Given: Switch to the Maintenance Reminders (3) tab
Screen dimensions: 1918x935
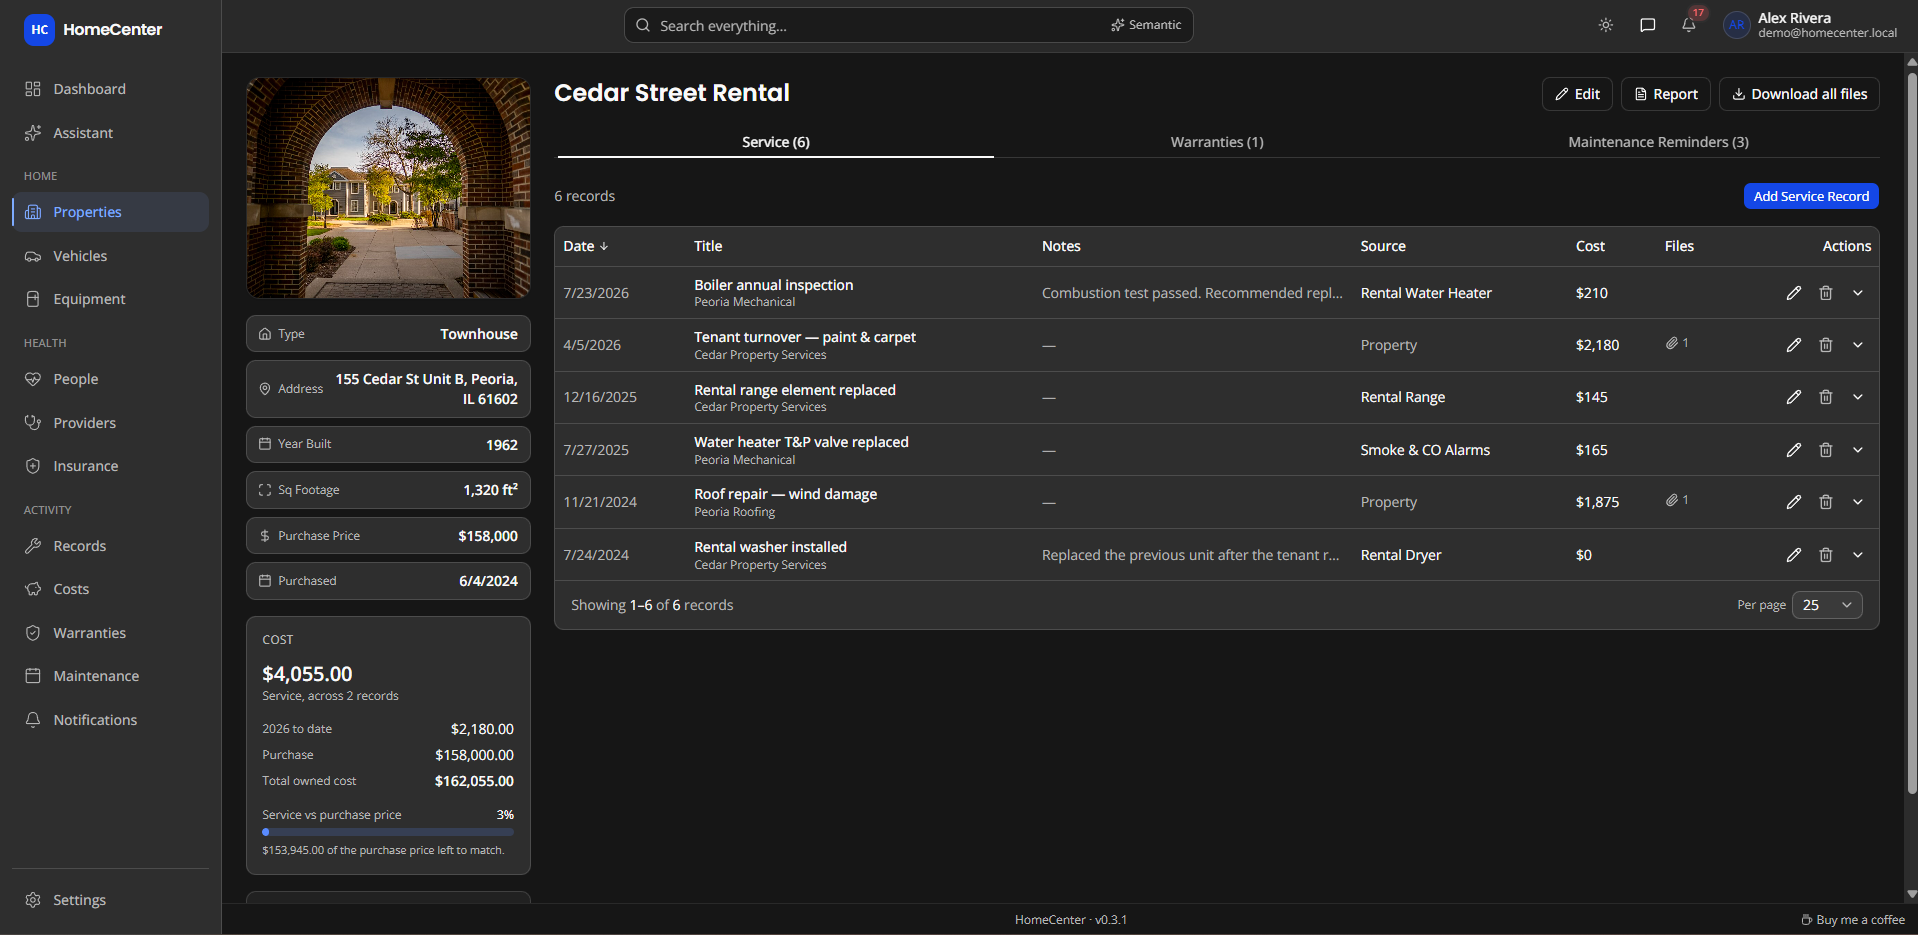Looking at the screenshot, I should click(x=1658, y=142).
